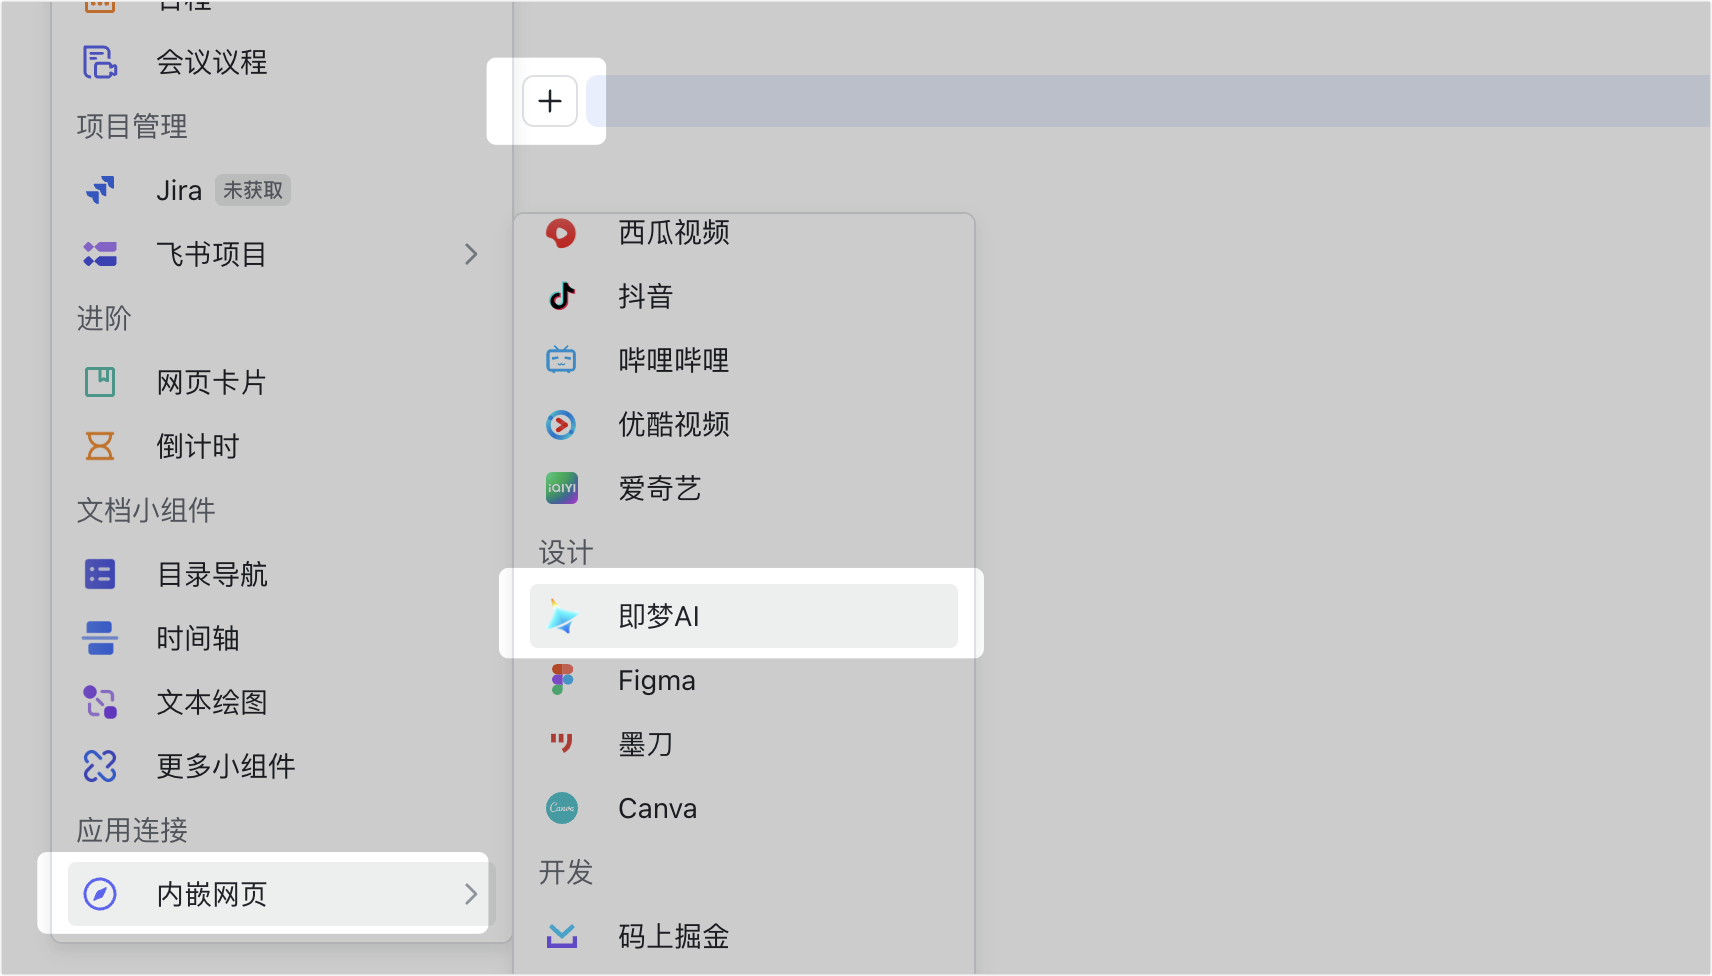This screenshot has width=1712, height=976.
Task: Expand the 飞书项目 submenu chevron
Action: click(x=471, y=254)
